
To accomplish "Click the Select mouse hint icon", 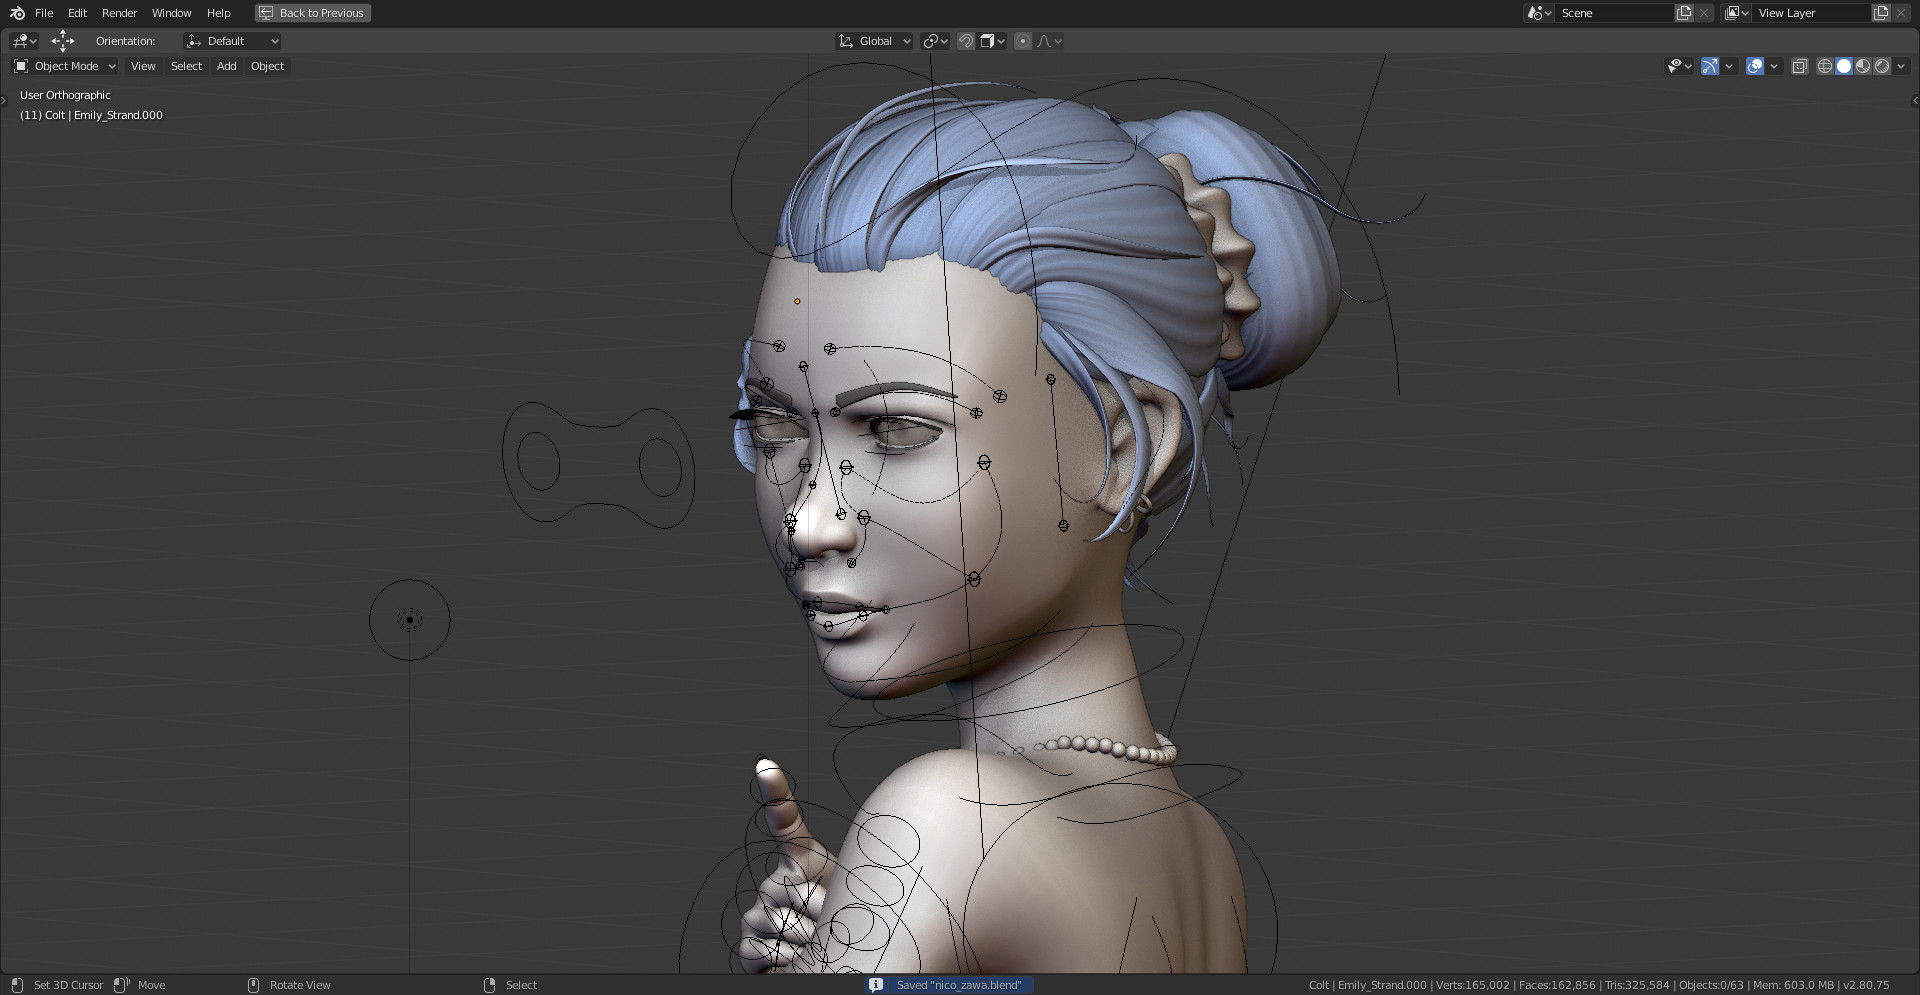I will click(489, 985).
